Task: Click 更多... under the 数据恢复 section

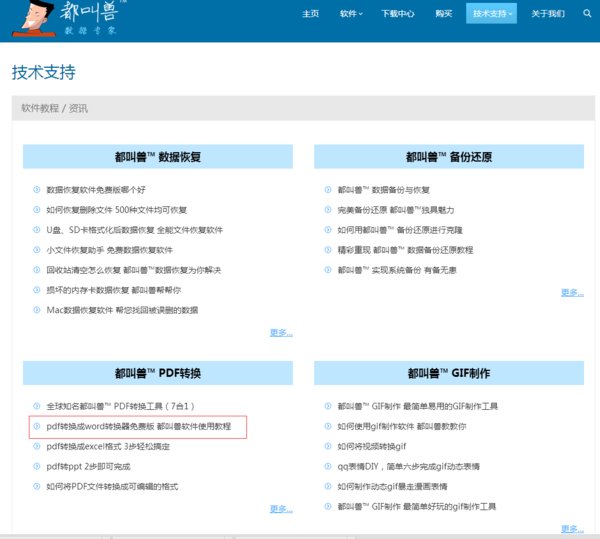Action: click(281, 332)
